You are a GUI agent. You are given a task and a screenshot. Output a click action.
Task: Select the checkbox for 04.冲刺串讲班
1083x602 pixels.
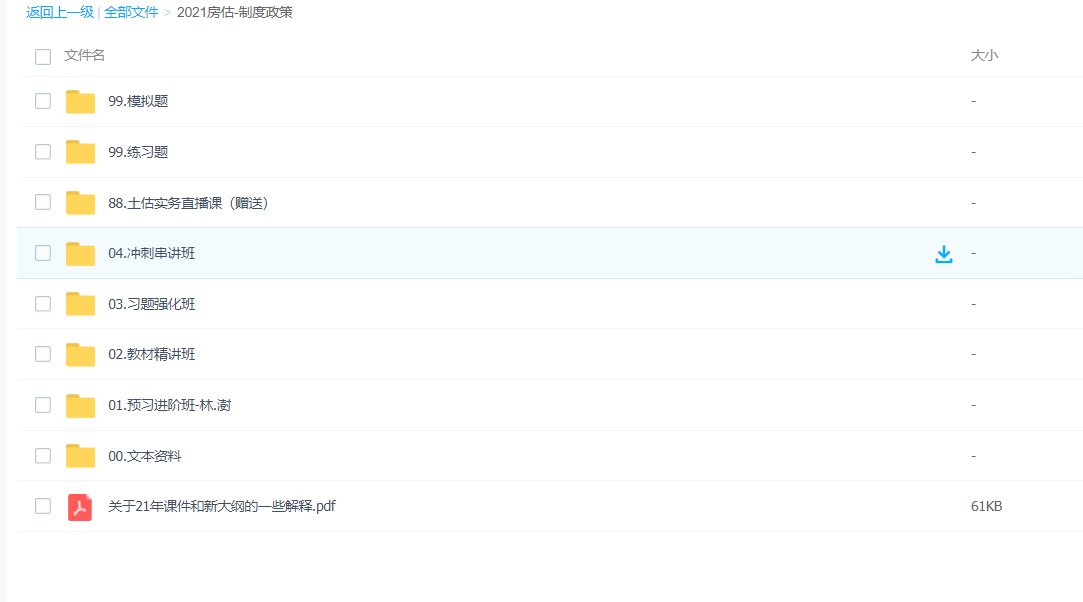coord(43,253)
